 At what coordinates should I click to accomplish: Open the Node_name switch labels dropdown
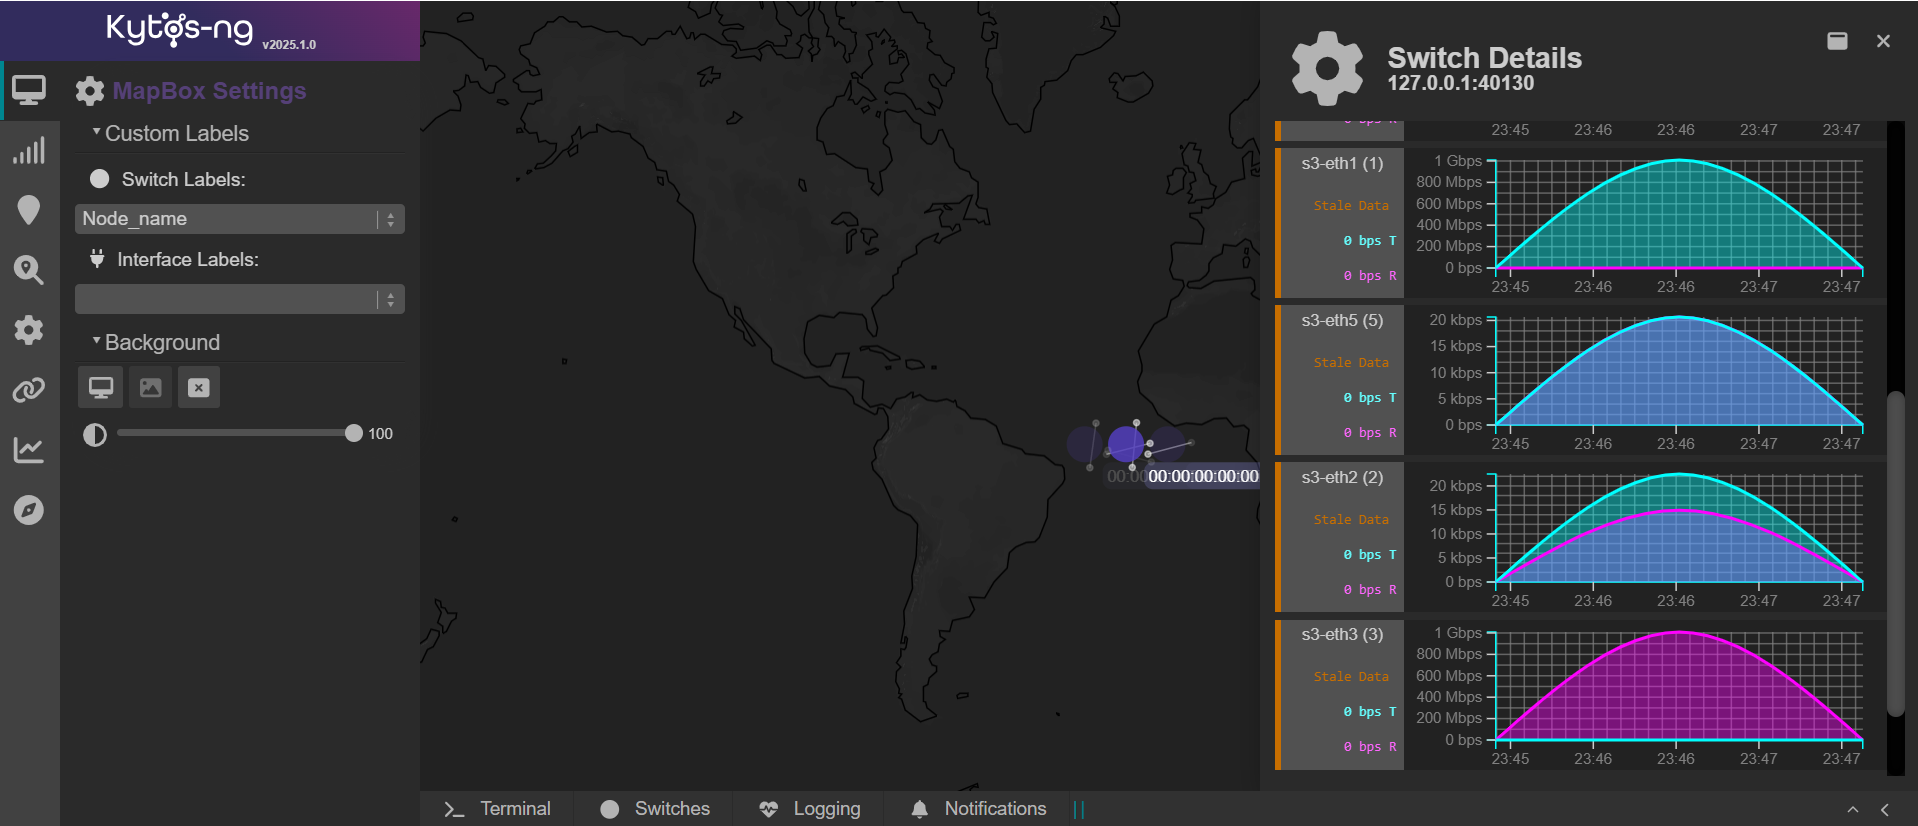pos(239,219)
